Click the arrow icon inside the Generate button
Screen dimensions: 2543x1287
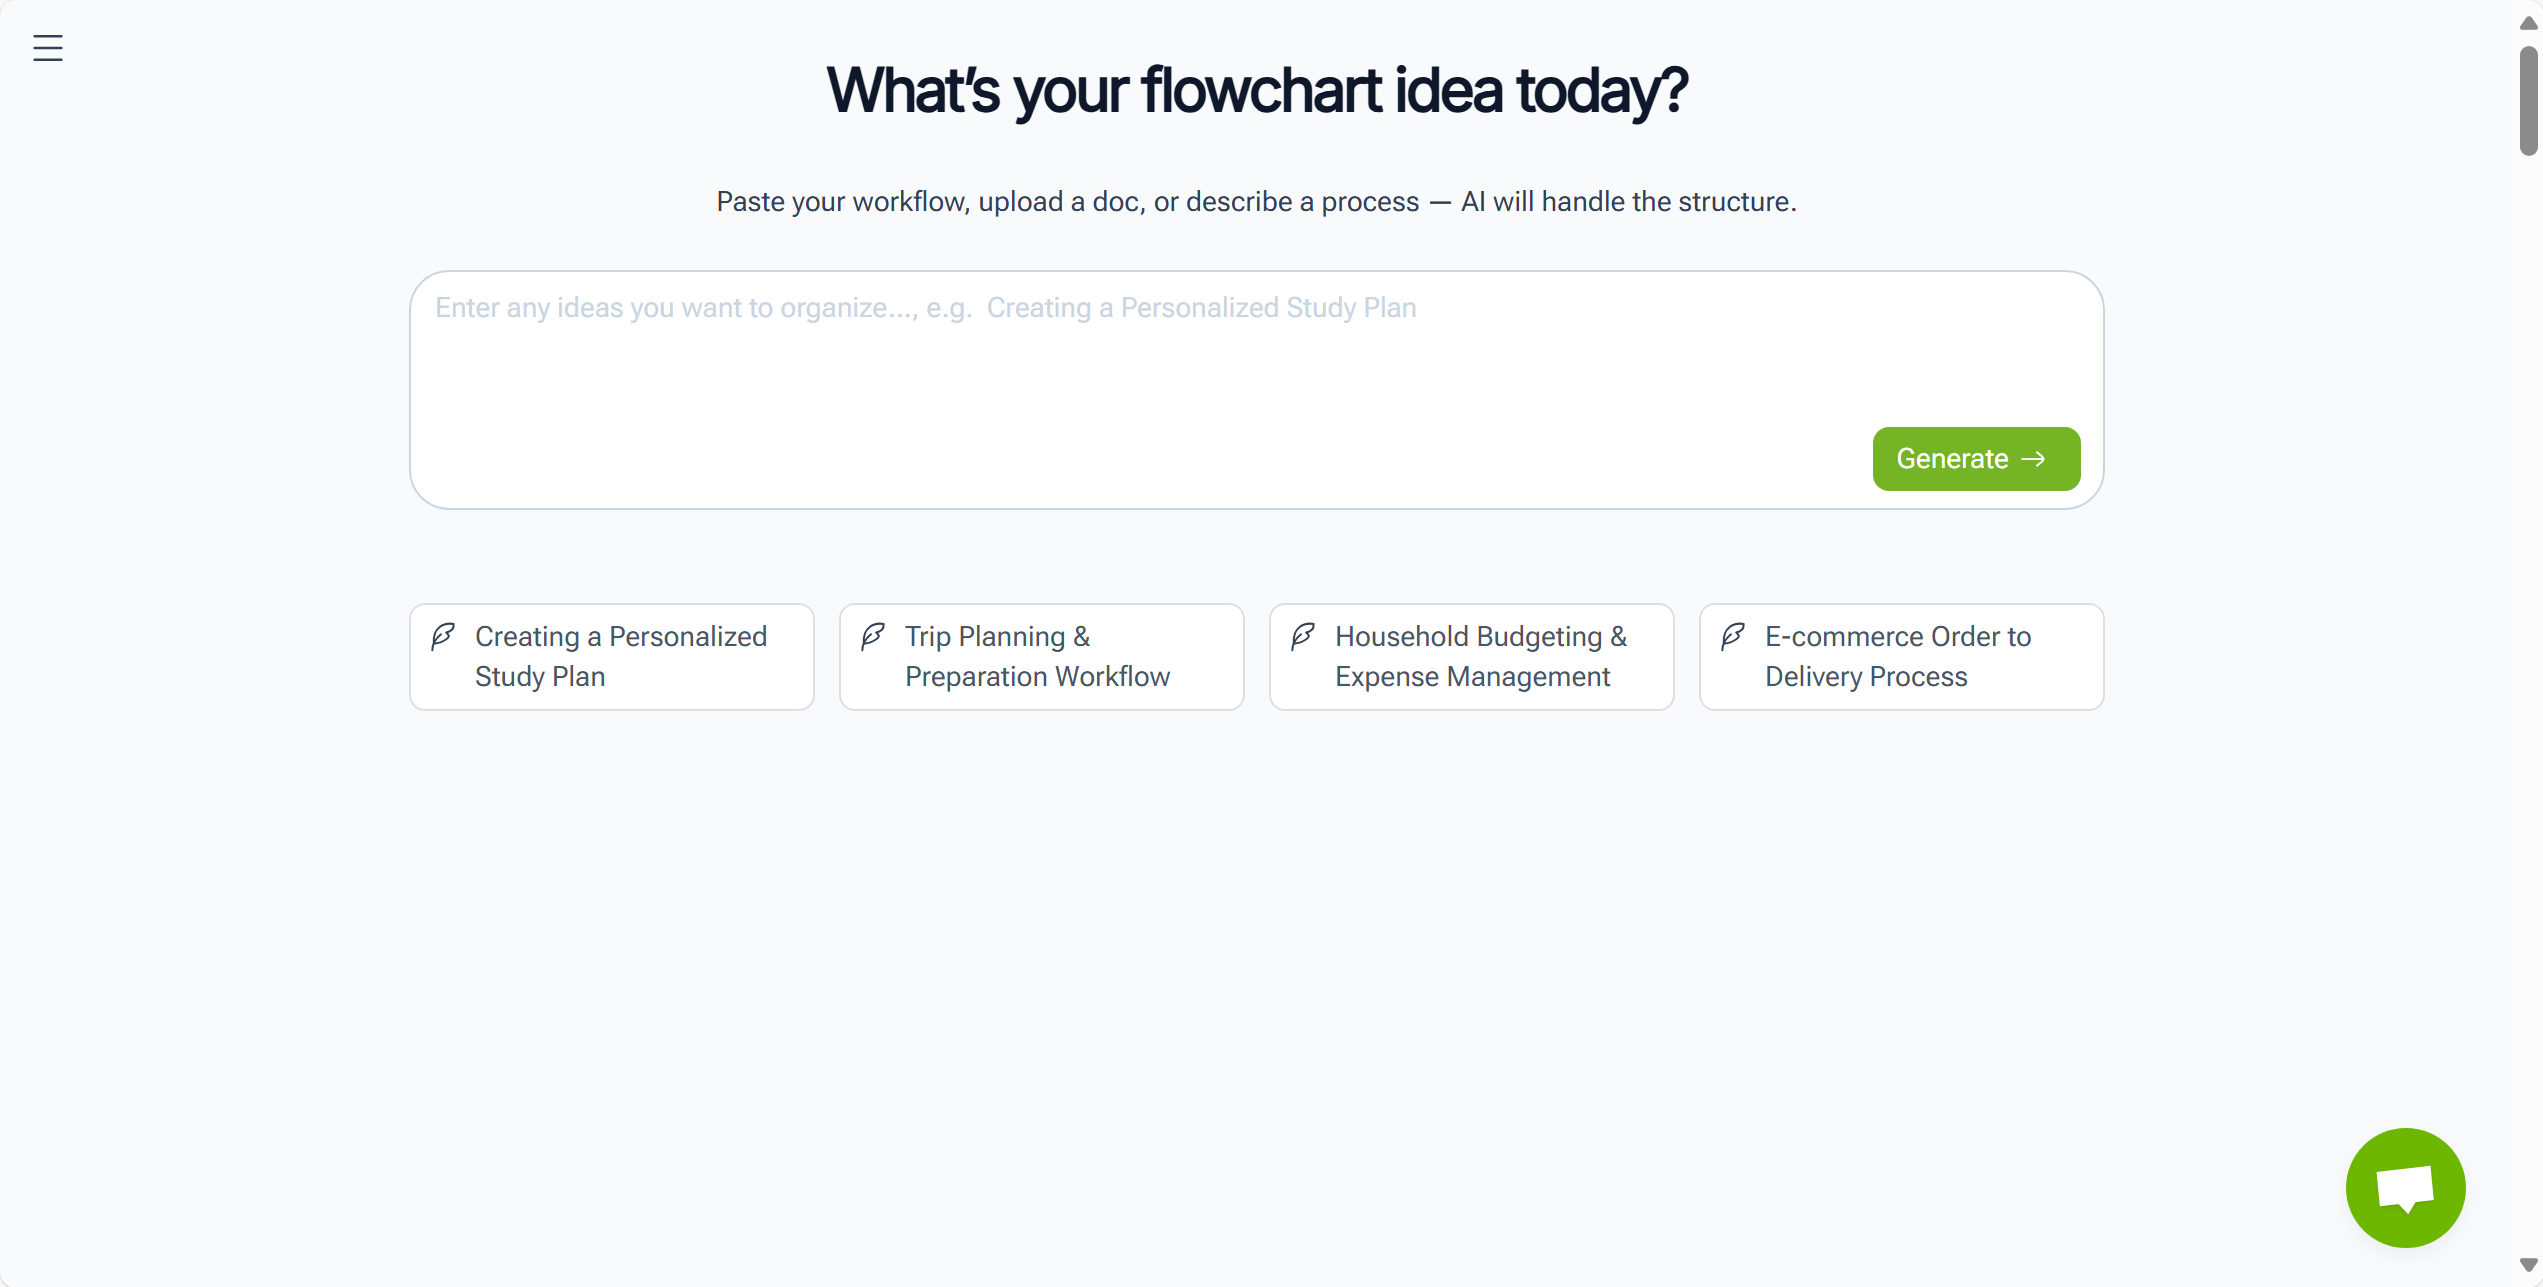coord(2035,458)
